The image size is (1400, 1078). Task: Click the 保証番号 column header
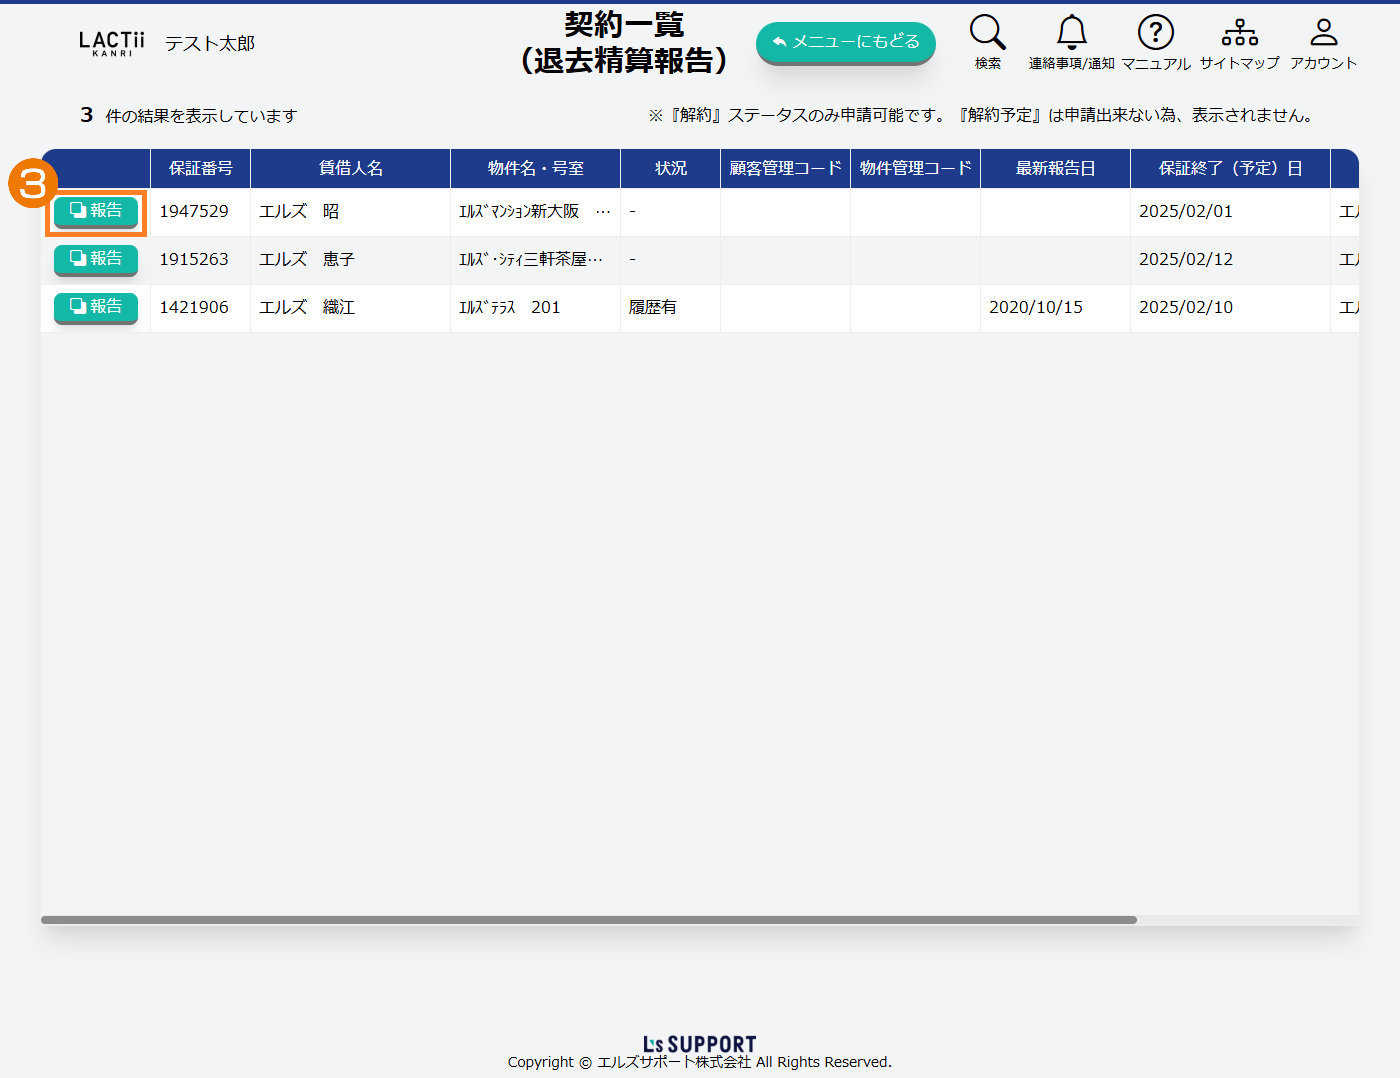(x=200, y=168)
